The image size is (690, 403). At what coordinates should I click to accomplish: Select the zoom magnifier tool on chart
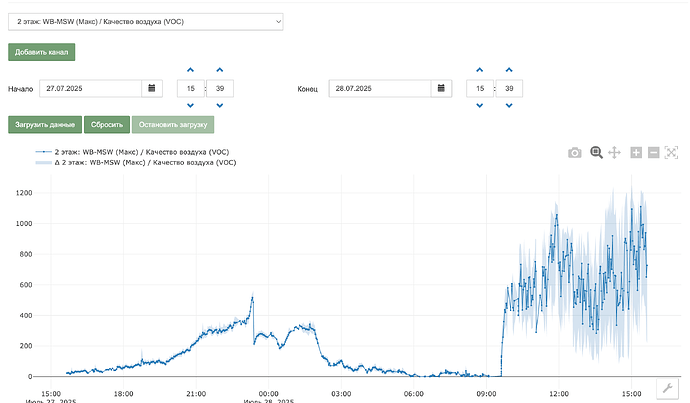[x=596, y=153]
